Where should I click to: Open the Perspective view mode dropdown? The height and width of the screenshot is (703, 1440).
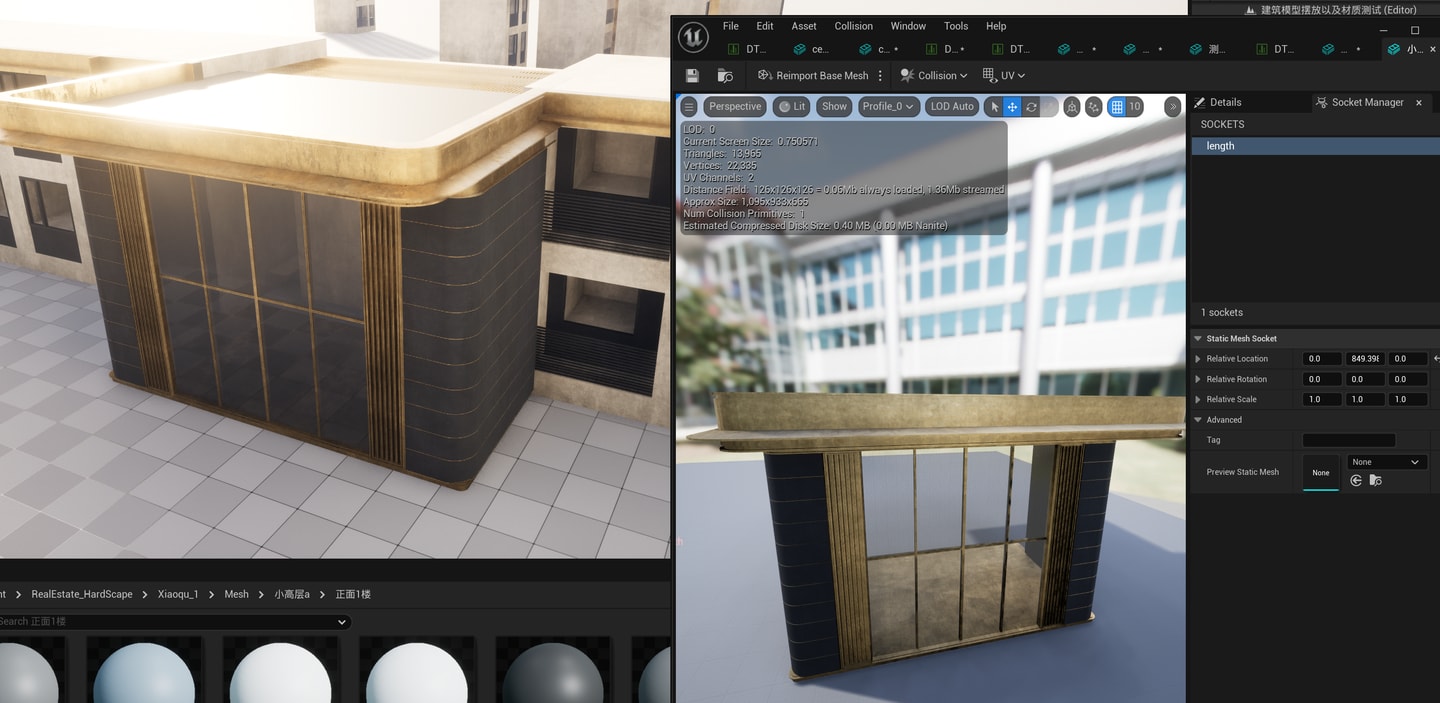(735, 106)
